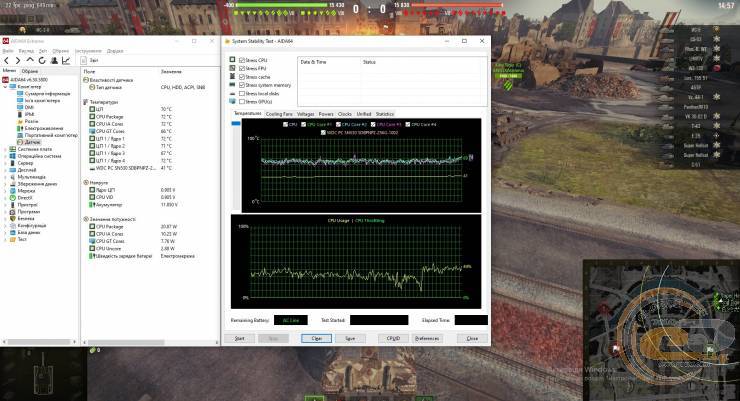Viewport: 740px width, 401px height.
Task: Select the Портативний комп'ютер icon in tree
Action: 20,135
